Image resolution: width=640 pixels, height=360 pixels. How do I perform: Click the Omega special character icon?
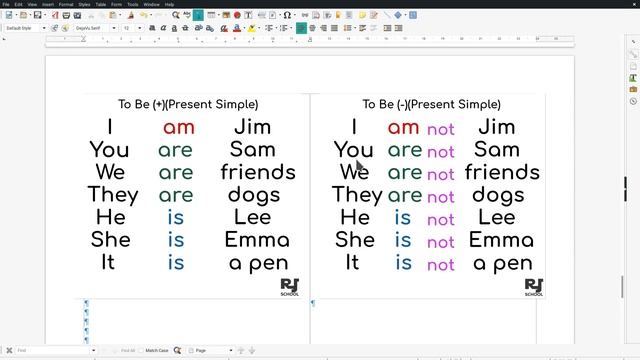pyautogui.click(x=287, y=15)
